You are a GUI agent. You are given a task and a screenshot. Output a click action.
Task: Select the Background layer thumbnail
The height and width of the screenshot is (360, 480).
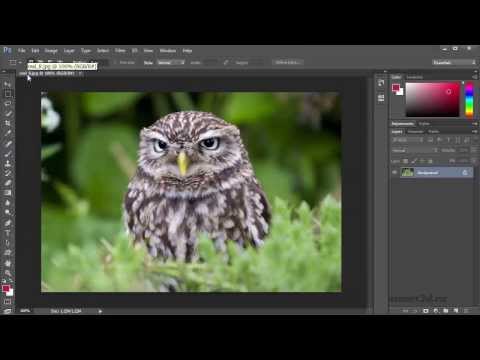407,172
